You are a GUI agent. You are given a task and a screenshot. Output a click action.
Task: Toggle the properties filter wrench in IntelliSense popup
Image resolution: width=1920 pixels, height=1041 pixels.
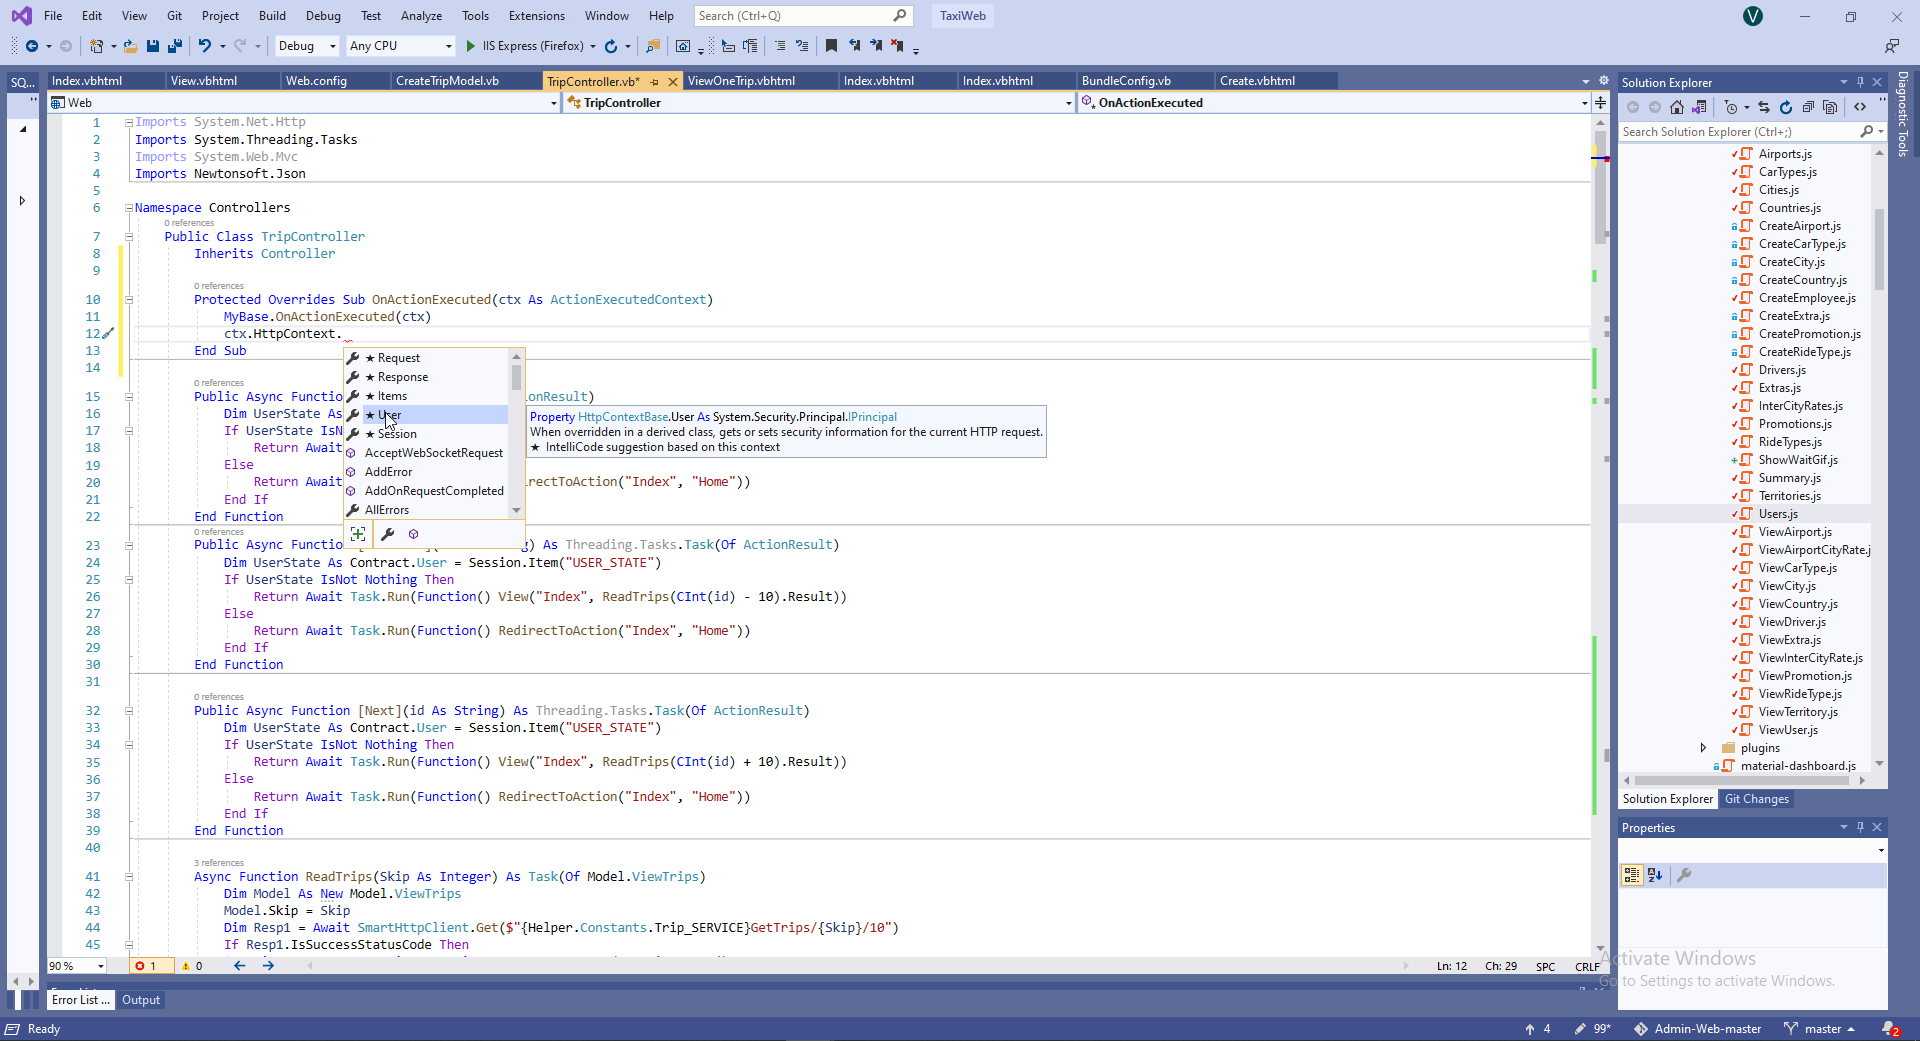tap(388, 534)
